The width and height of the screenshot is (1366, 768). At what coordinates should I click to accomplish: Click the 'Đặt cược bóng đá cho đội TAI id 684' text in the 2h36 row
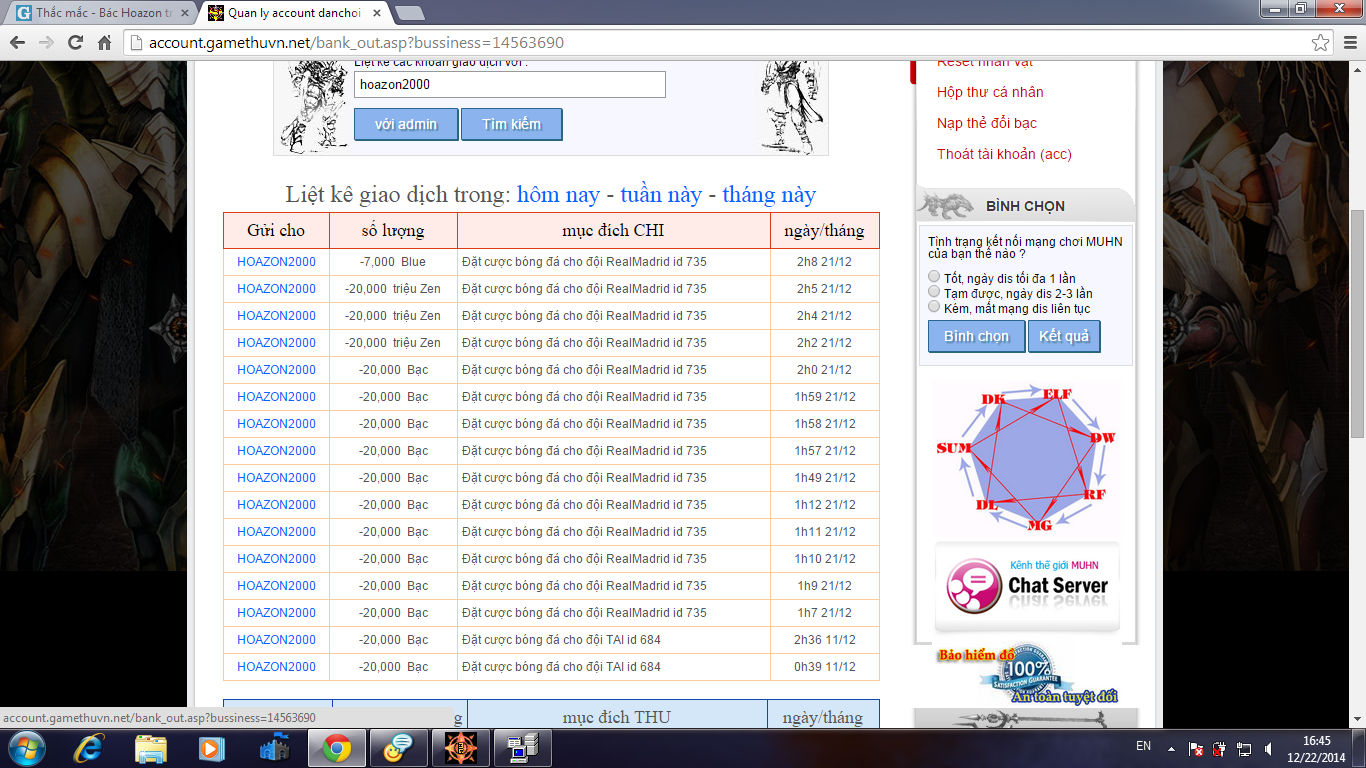pyautogui.click(x=561, y=640)
